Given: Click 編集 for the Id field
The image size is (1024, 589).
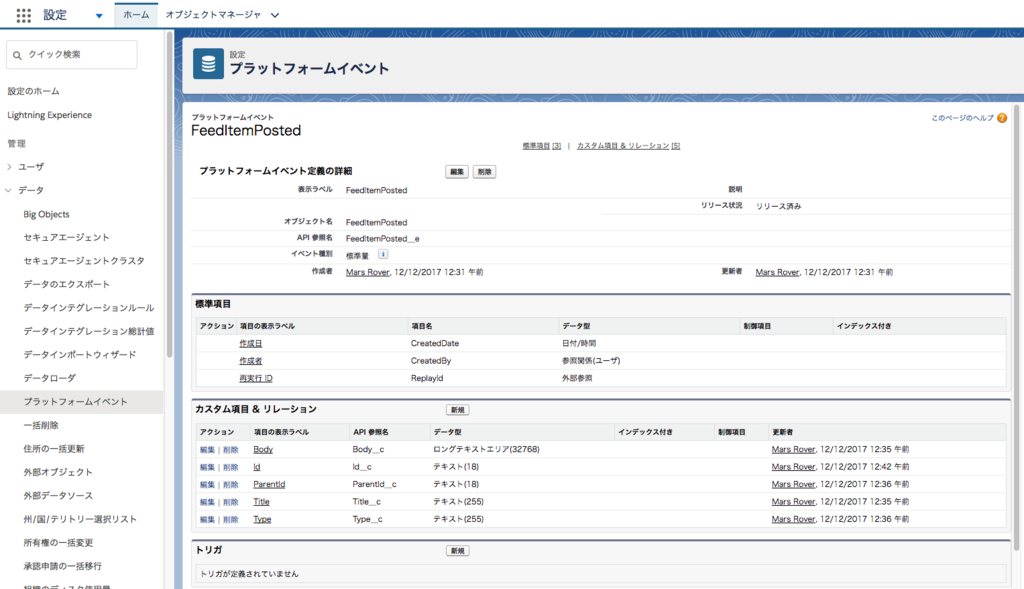Looking at the screenshot, I should [207, 468].
